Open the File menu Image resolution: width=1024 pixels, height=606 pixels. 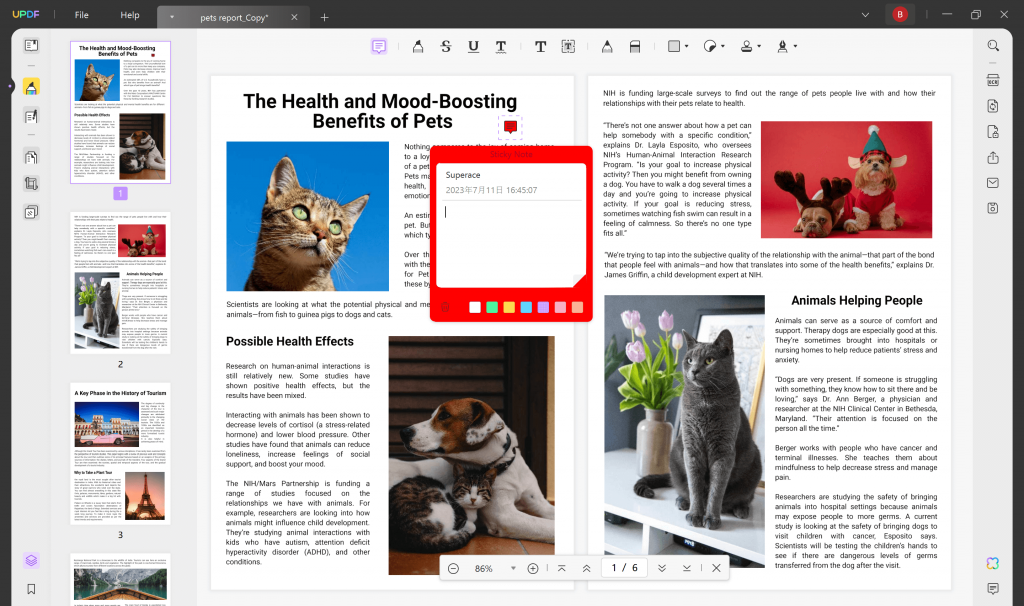(x=82, y=15)
